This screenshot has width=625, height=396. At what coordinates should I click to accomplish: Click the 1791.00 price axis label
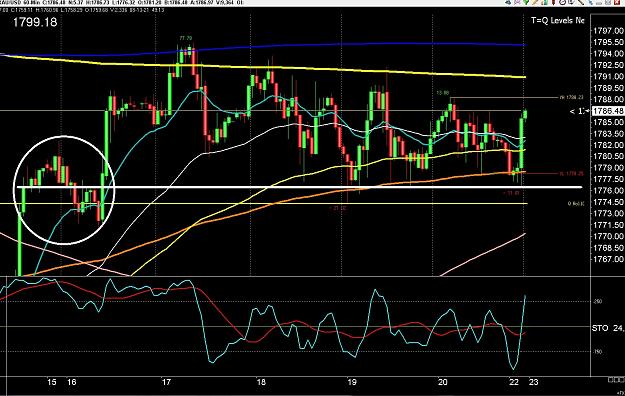click(x=608, y=77)
